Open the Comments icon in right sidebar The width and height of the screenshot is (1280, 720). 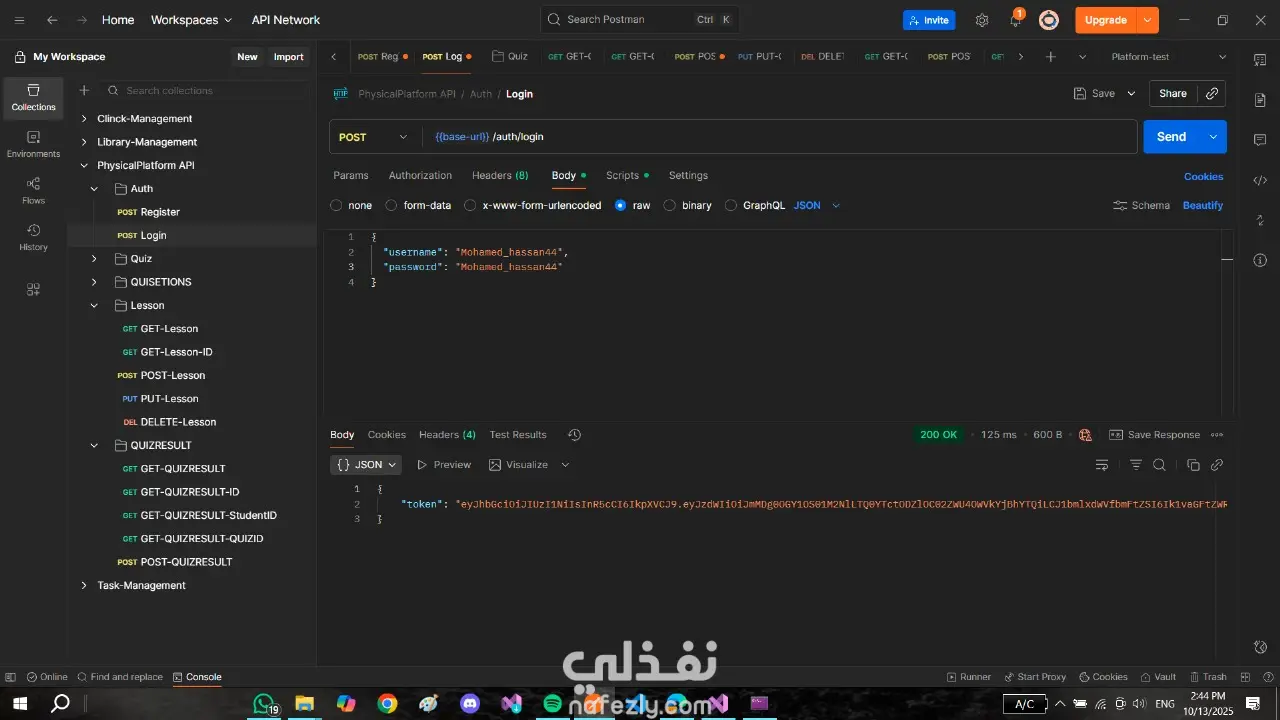click(1260, 140)
